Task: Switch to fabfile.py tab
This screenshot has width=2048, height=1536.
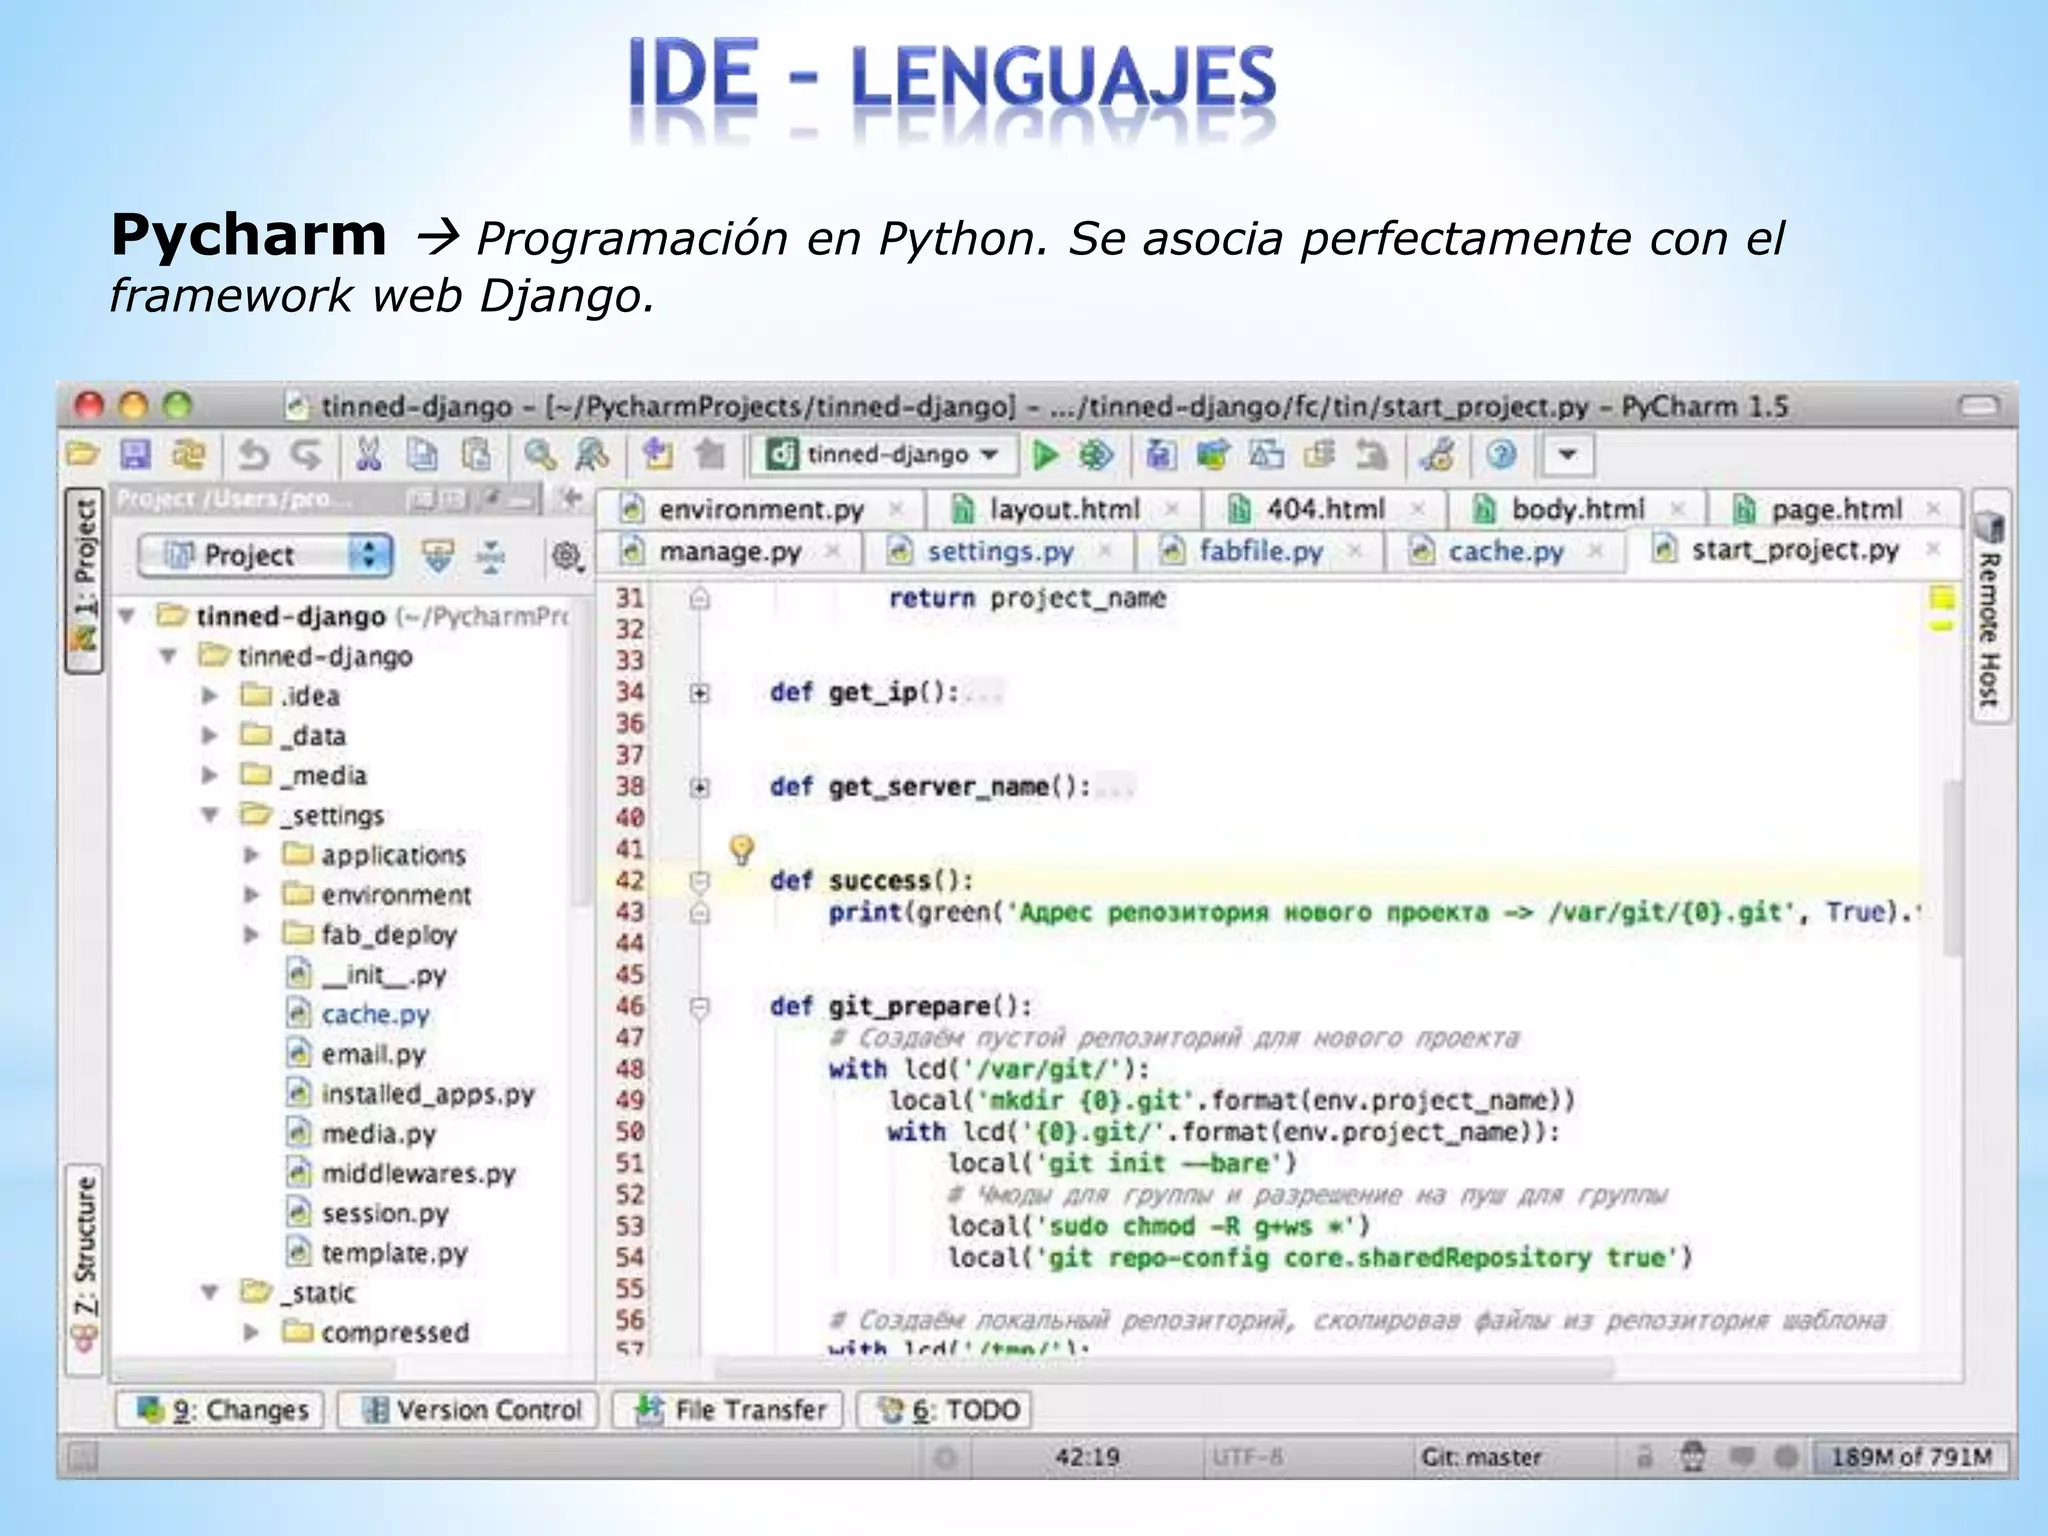Action: pos(1260,551)
